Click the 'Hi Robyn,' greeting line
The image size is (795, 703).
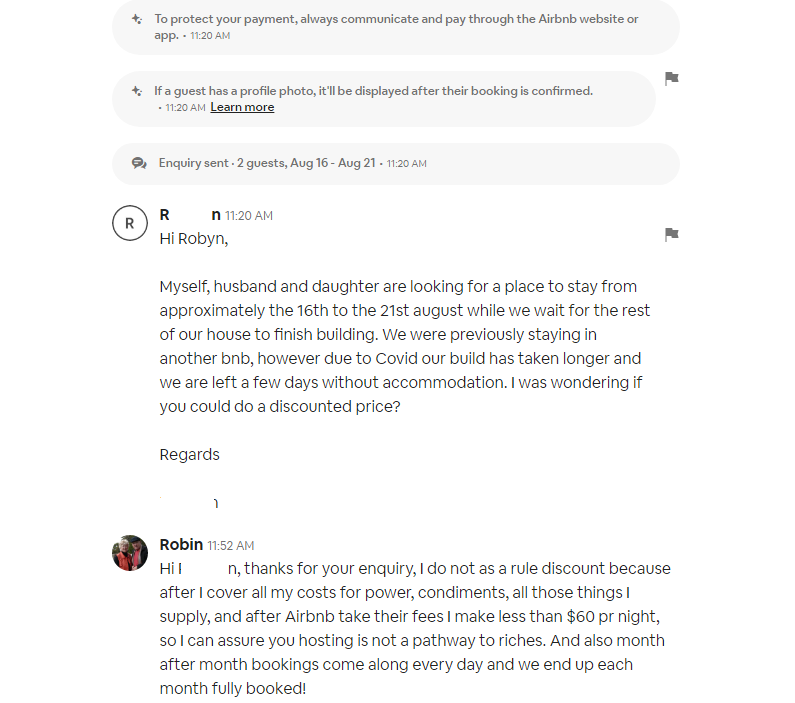[194, 238]
